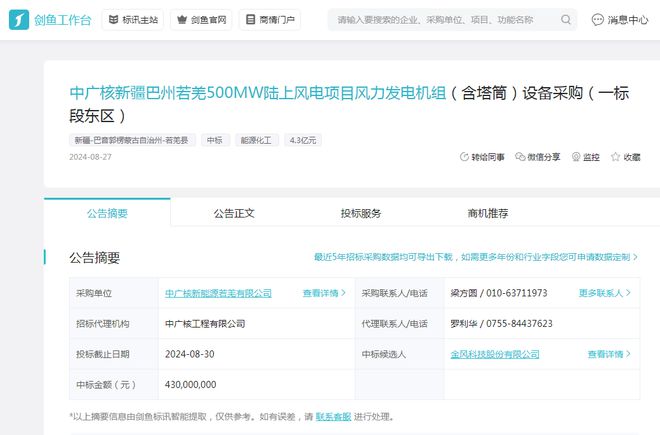Open 中广核新能源若羌有限公司 company link
Image resolution: width=660 pixels, height=435 pixels.
click(x=218, y=293)
